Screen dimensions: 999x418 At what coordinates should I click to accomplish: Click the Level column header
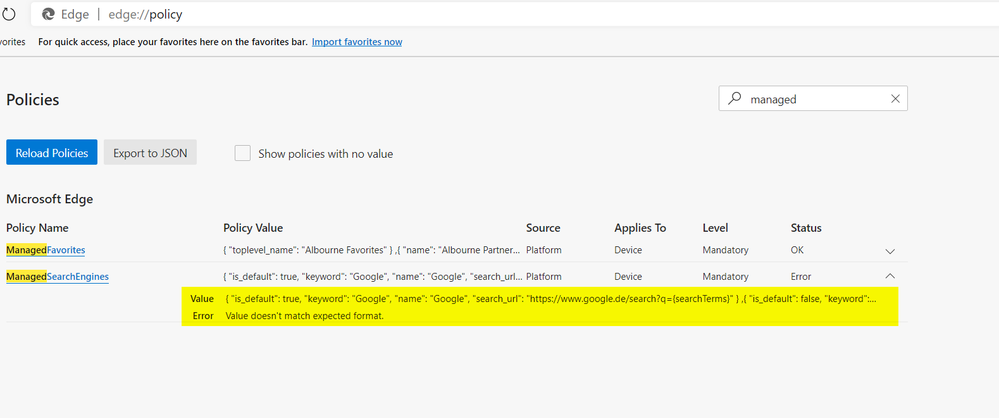coord(715,227)
